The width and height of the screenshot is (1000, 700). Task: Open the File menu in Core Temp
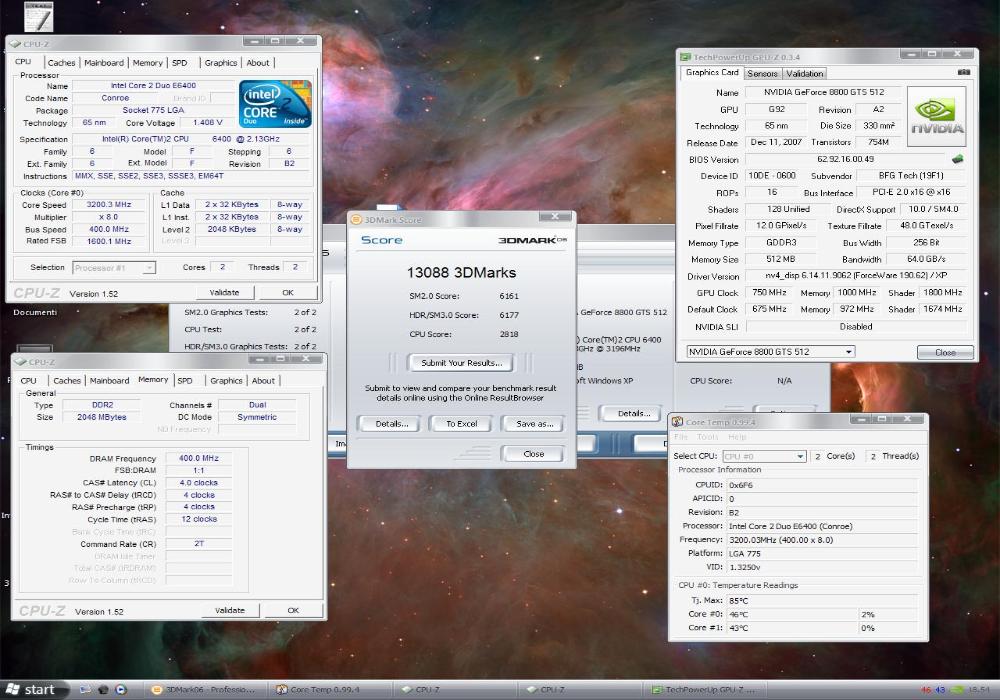[681, 437]
